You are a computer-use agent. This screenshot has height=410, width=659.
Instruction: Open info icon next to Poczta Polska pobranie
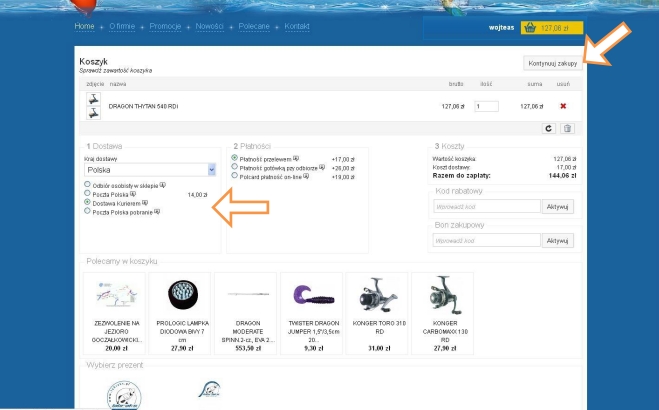click(157, 212)
